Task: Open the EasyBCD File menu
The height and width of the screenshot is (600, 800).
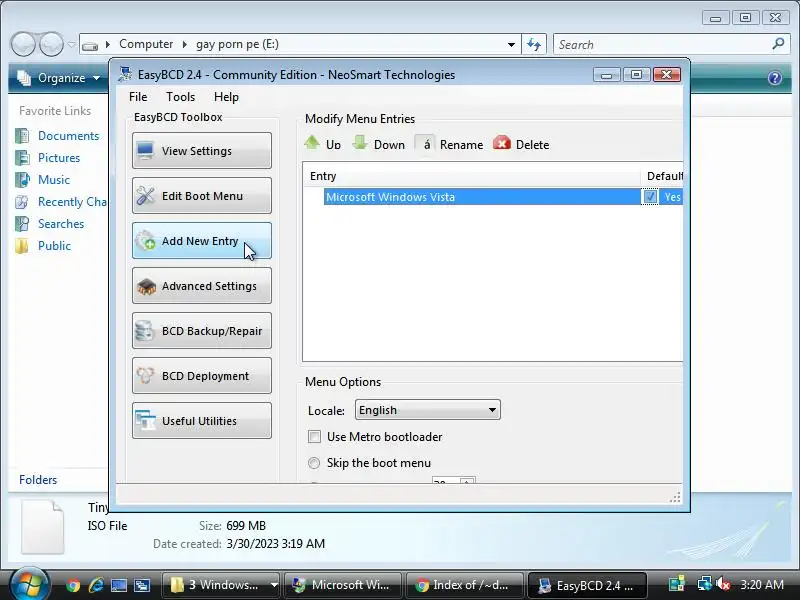Action: point(138,97)
